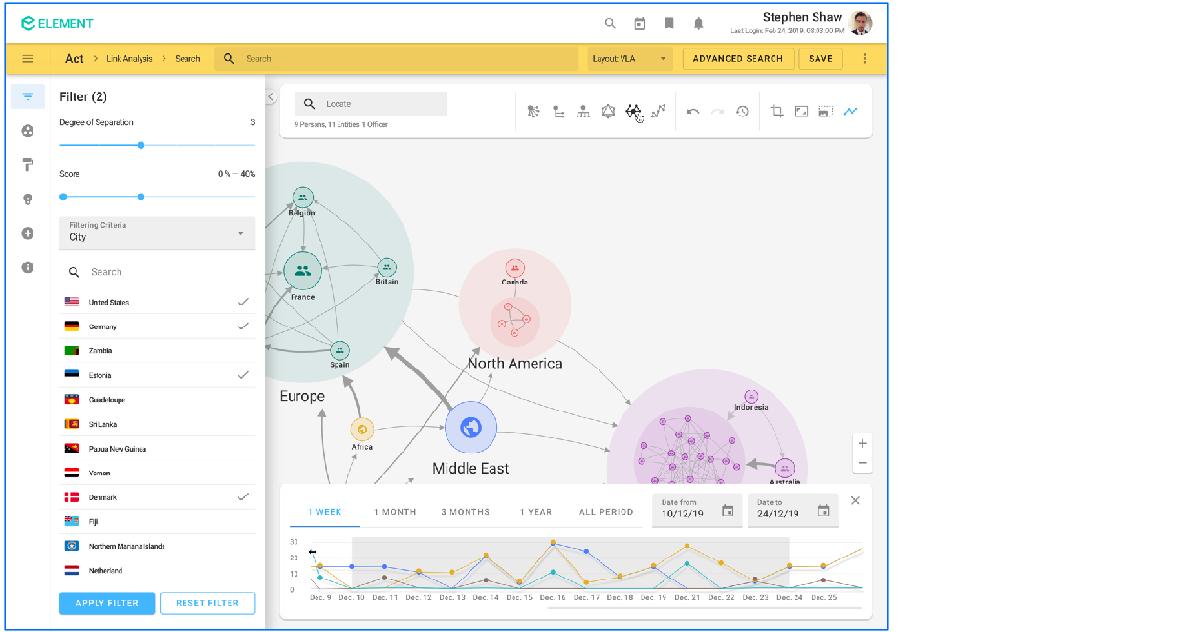1200x632 pixels.
Task: Click the notifications bell icon
Action: click(x=698, y=24)
